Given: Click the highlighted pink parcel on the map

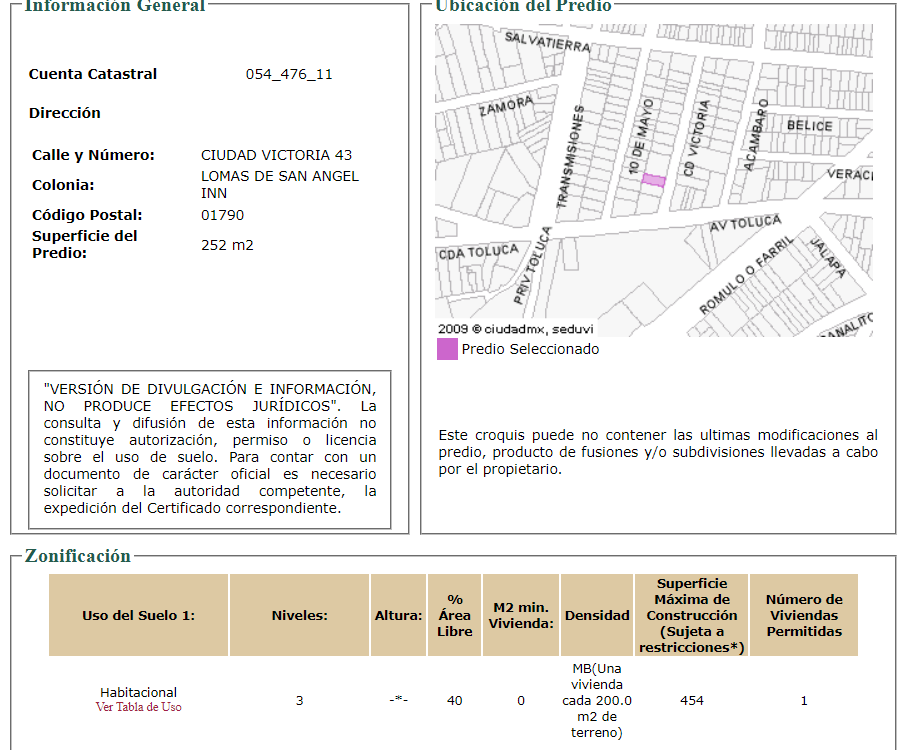Looking at the screenshot, I should point(653,180).
